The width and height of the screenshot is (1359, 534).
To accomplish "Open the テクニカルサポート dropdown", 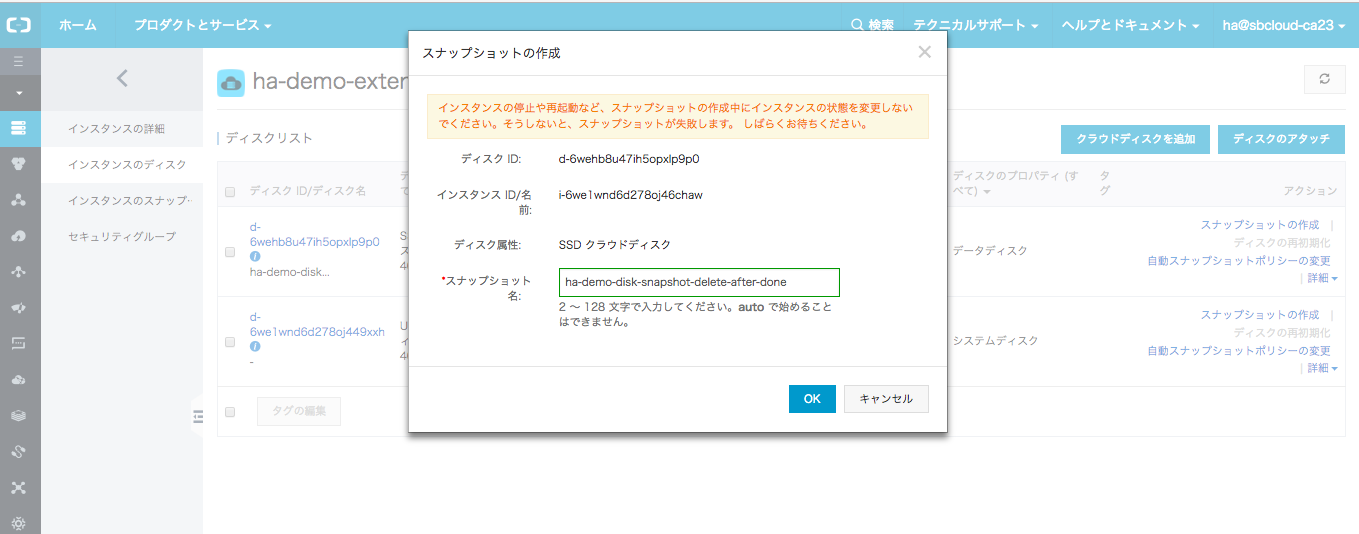I will point(976,25).
